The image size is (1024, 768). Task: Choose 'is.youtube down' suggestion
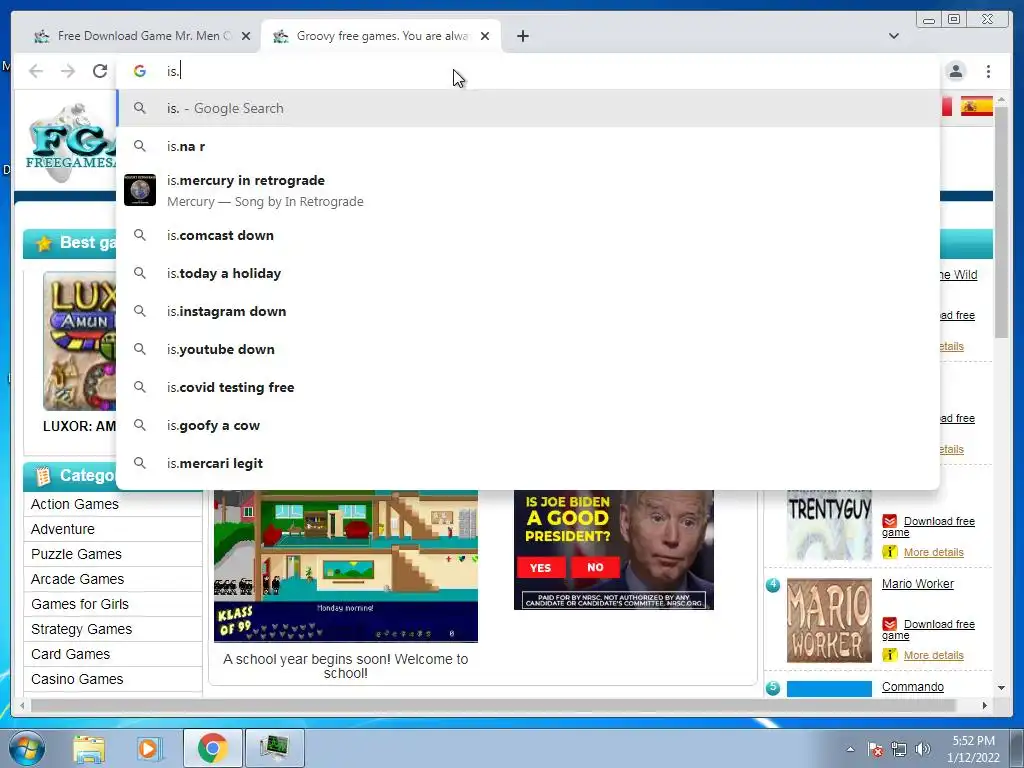(x=529, y=349)
